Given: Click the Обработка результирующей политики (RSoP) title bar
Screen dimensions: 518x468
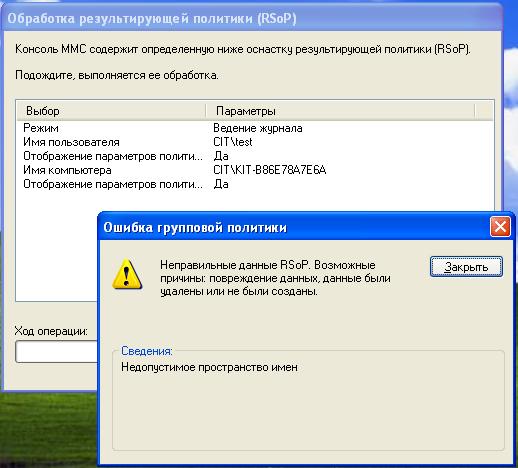Looking at the screenshot, I should point(251,18).
